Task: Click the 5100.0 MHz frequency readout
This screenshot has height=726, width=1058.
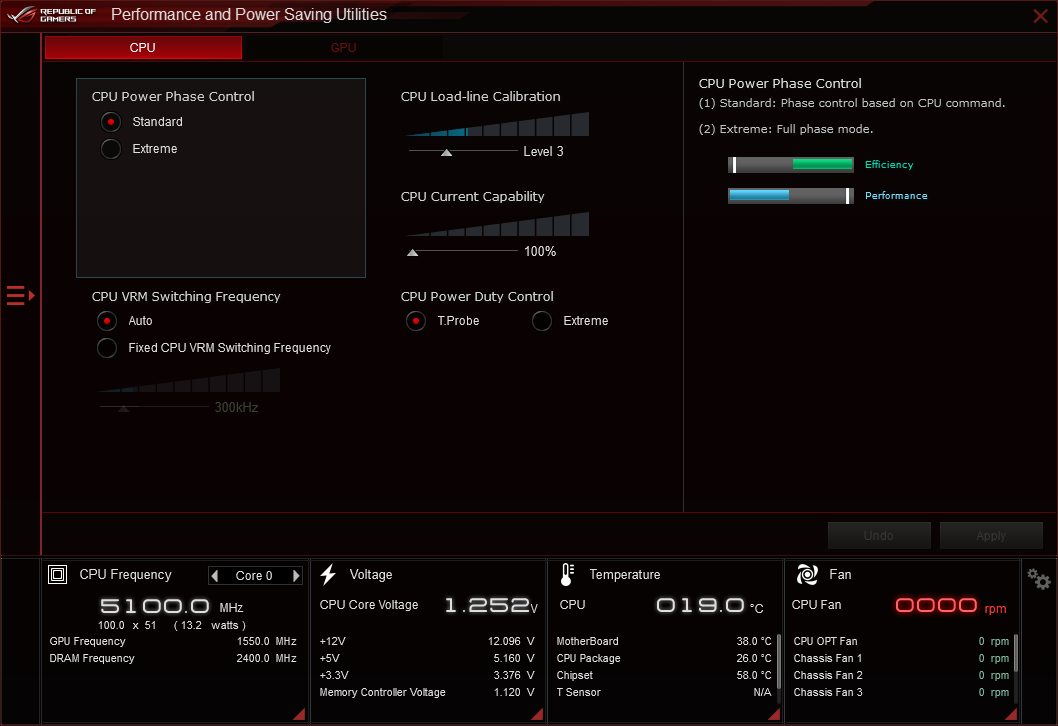Action: click(171, 606)
